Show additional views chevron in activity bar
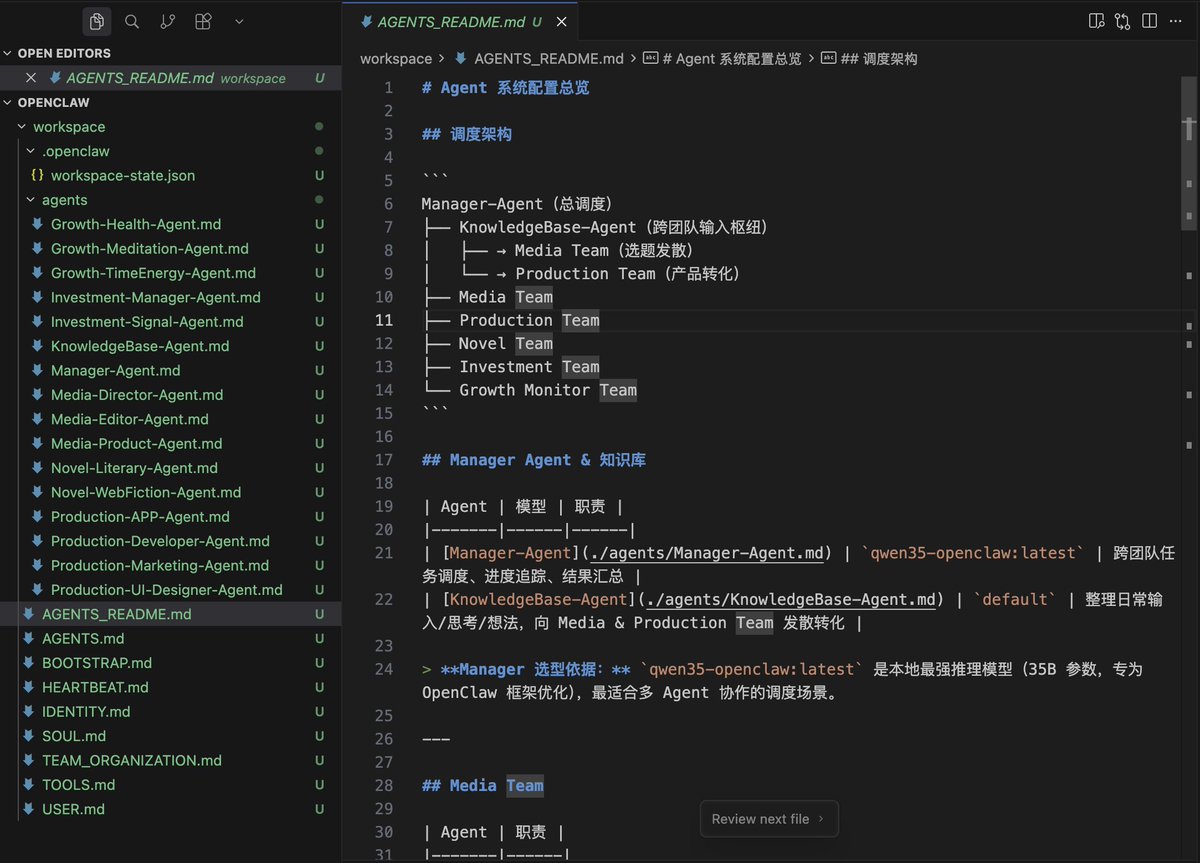 239,21
